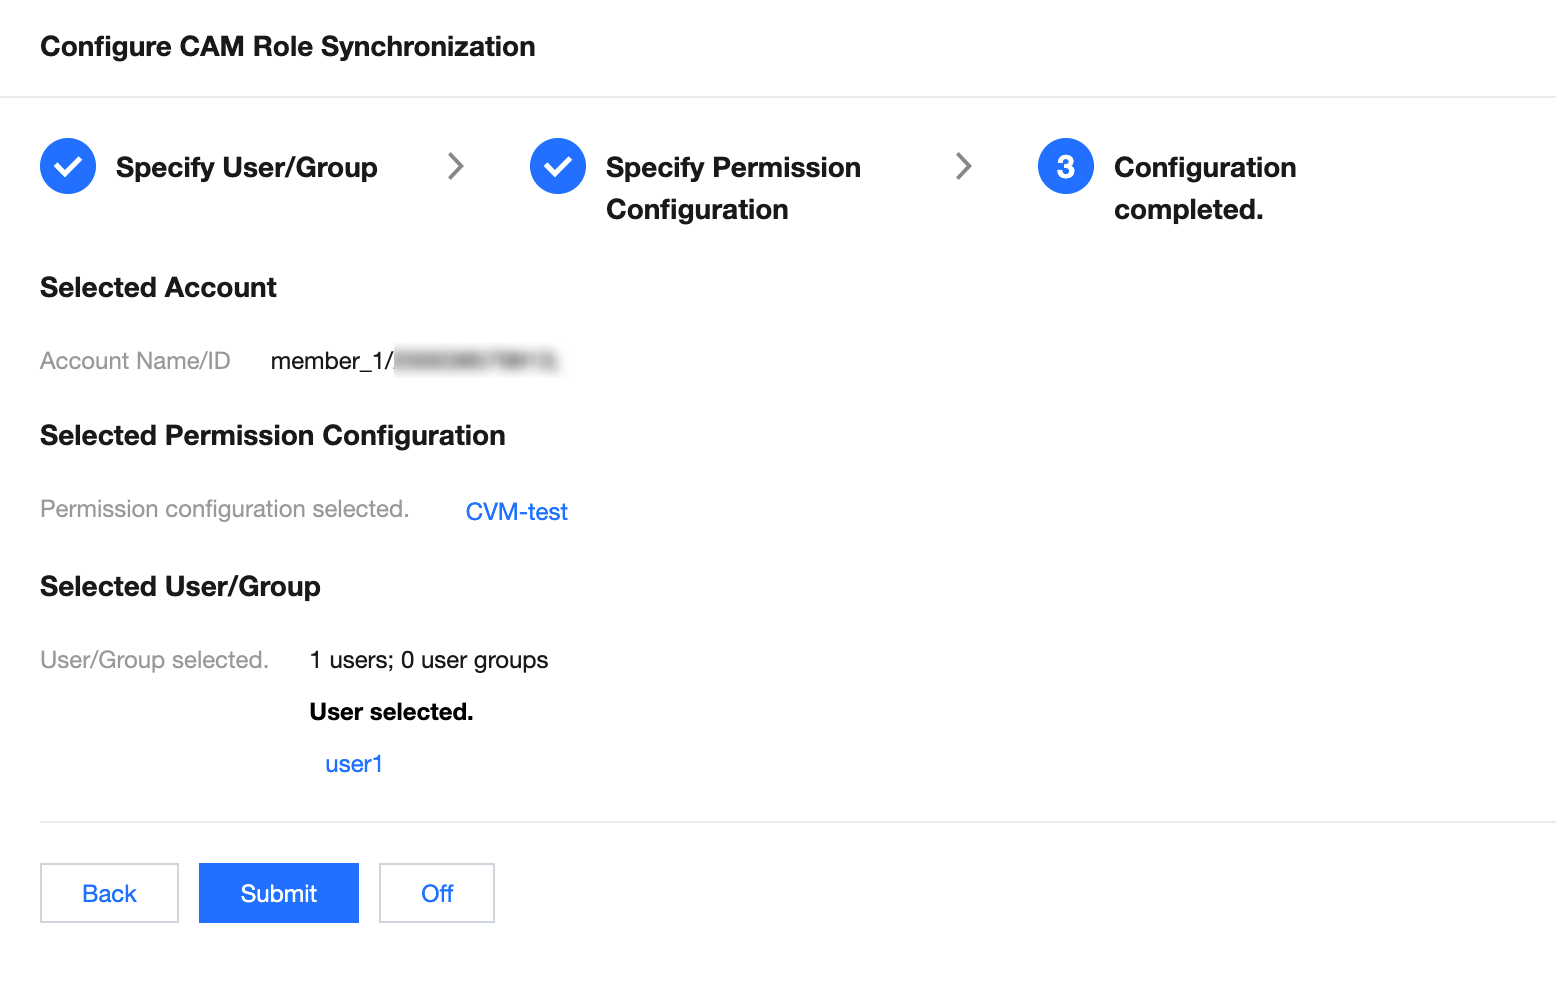1556x1000 pixels.
Task: Select the "Configuration completed." step label
Action: [x=1205, y=188]
